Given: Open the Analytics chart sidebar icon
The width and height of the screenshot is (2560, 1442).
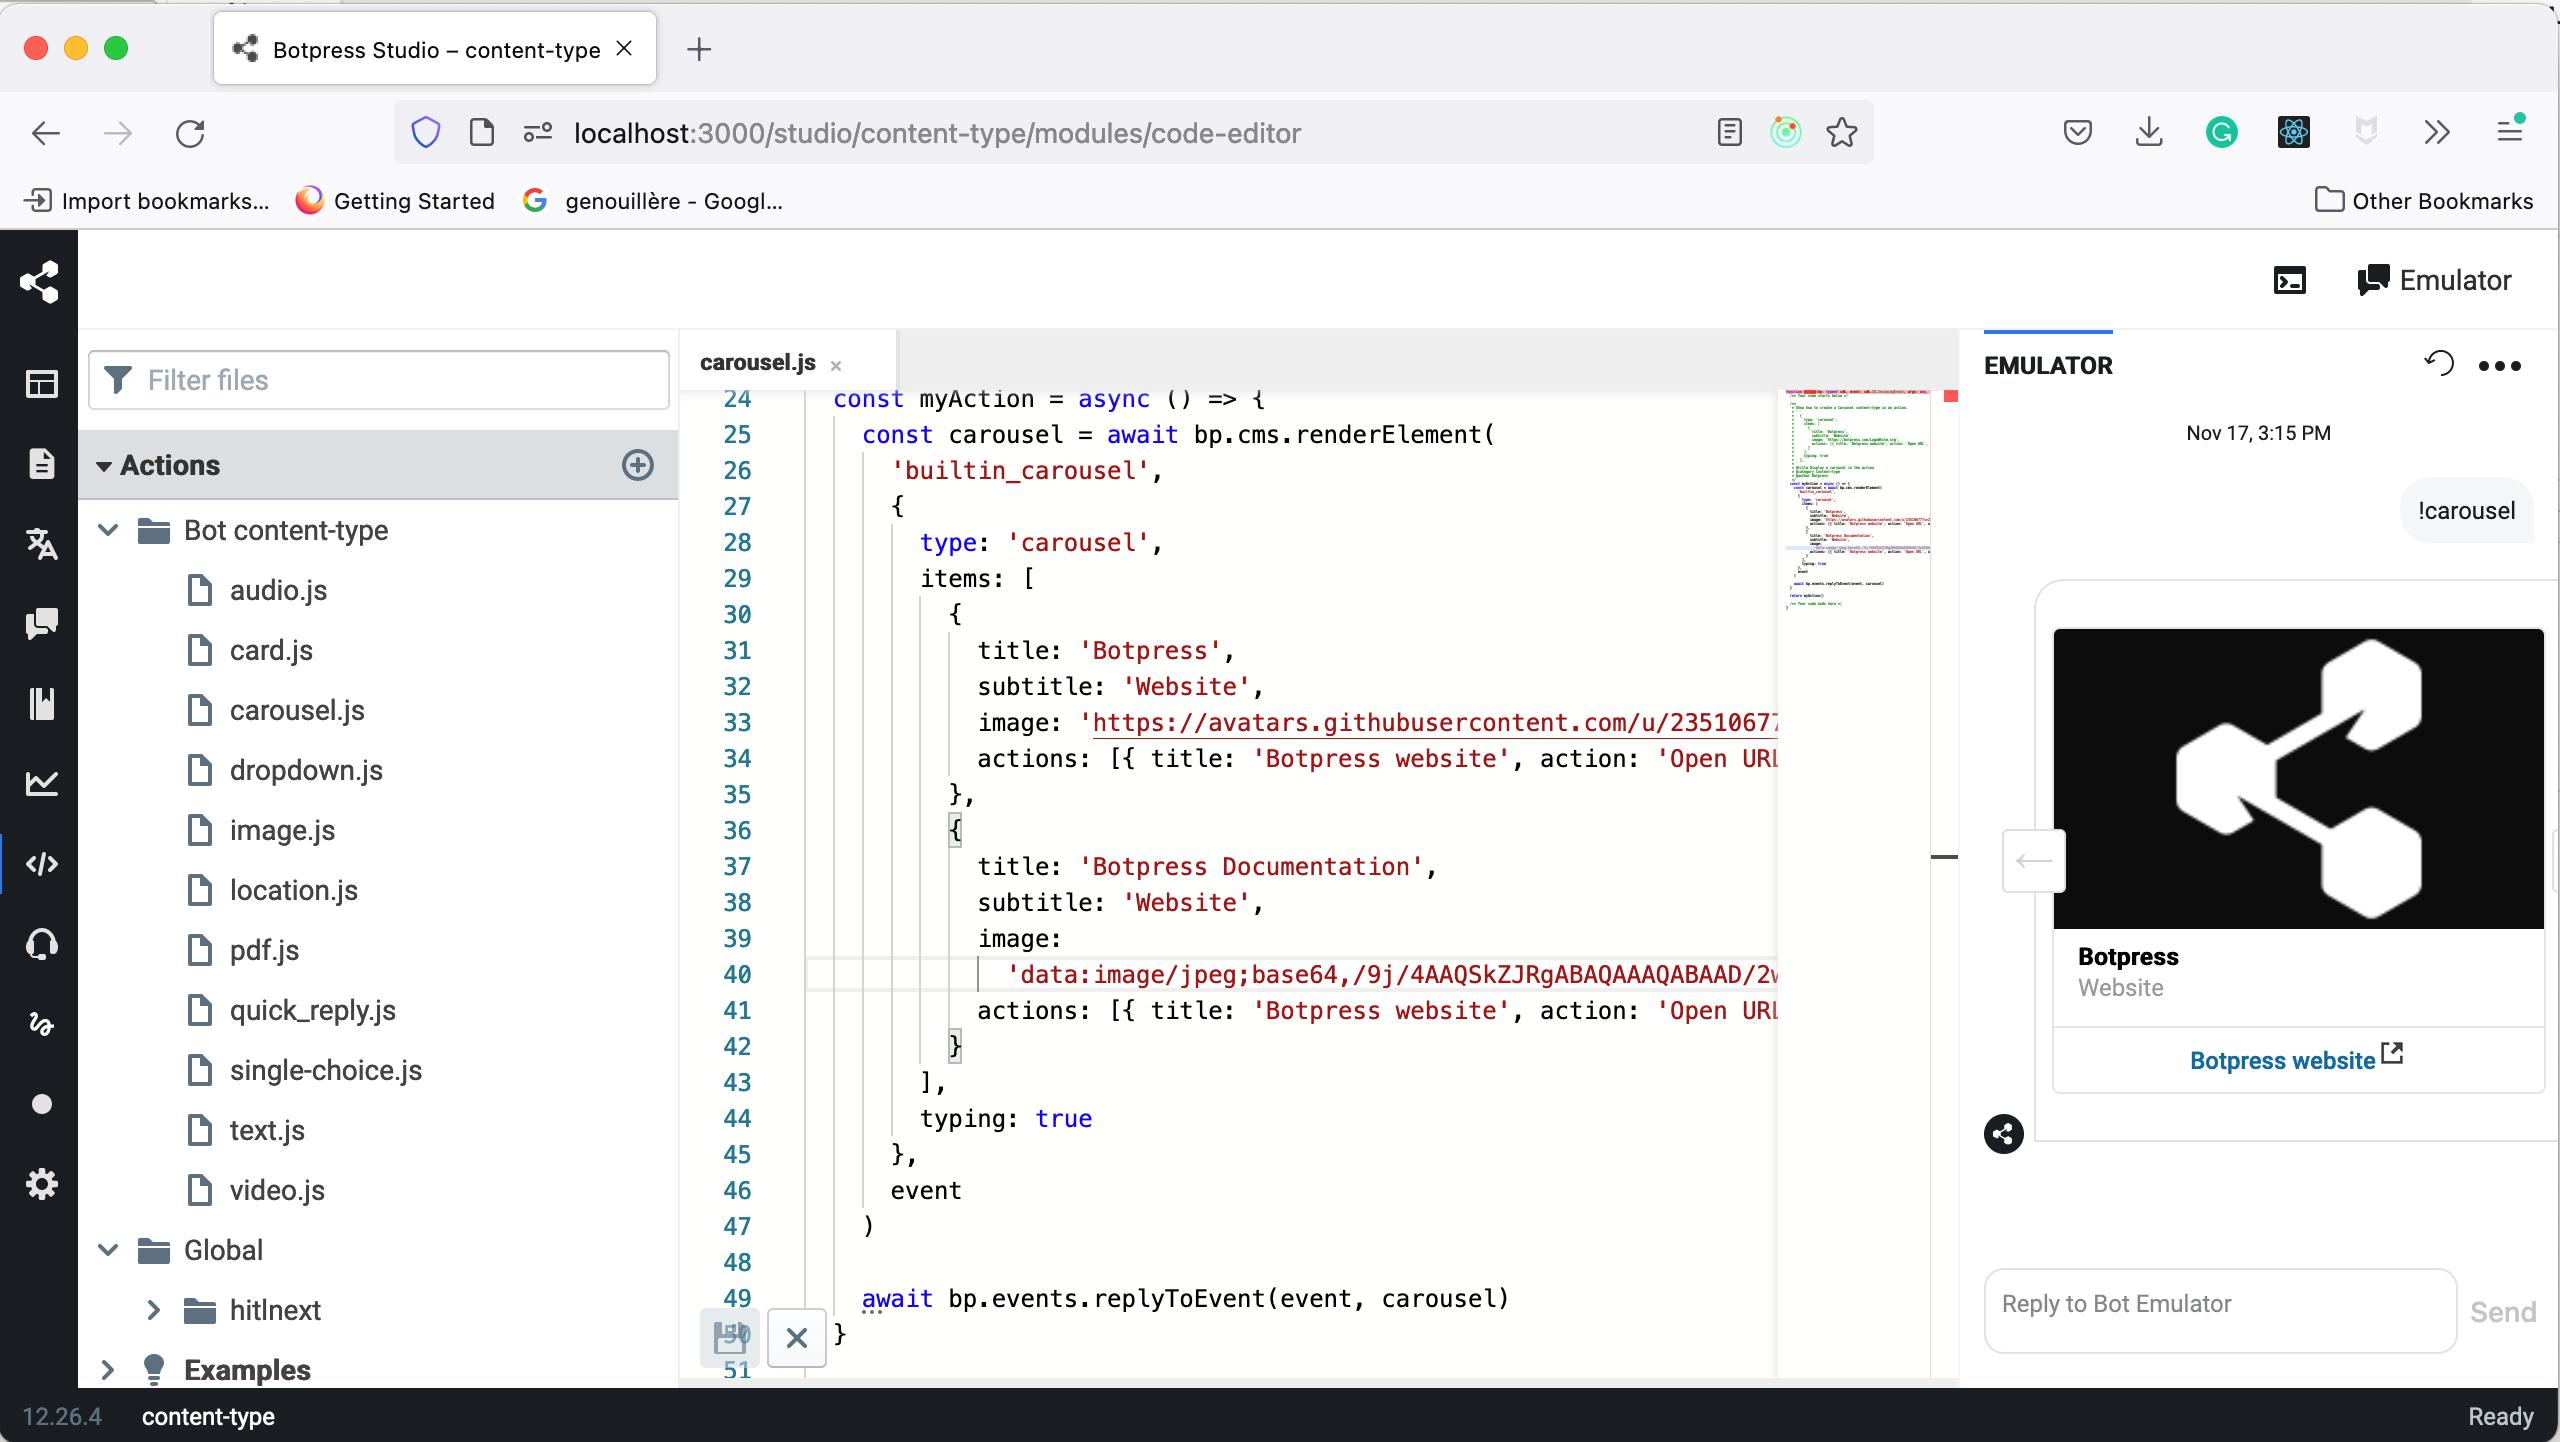Looking at the screenshot, I should pyautogui.click(x=41, y=784).
